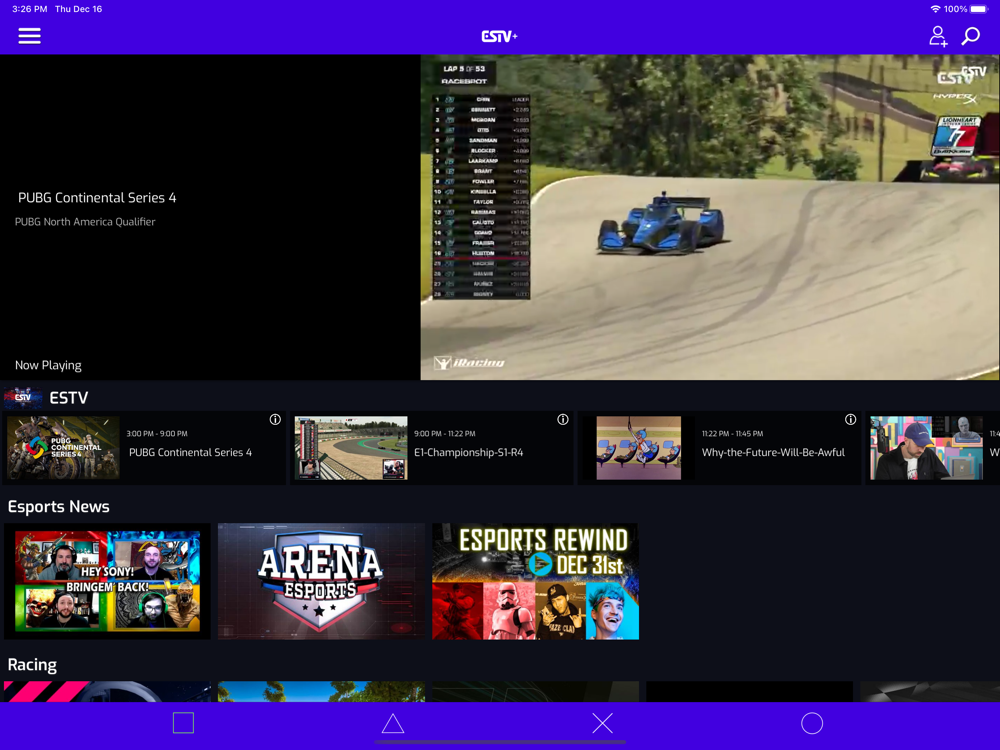Screen dimensions: 1000x750
Task: Select the ESTV channel name
Action: click(69, 398)
